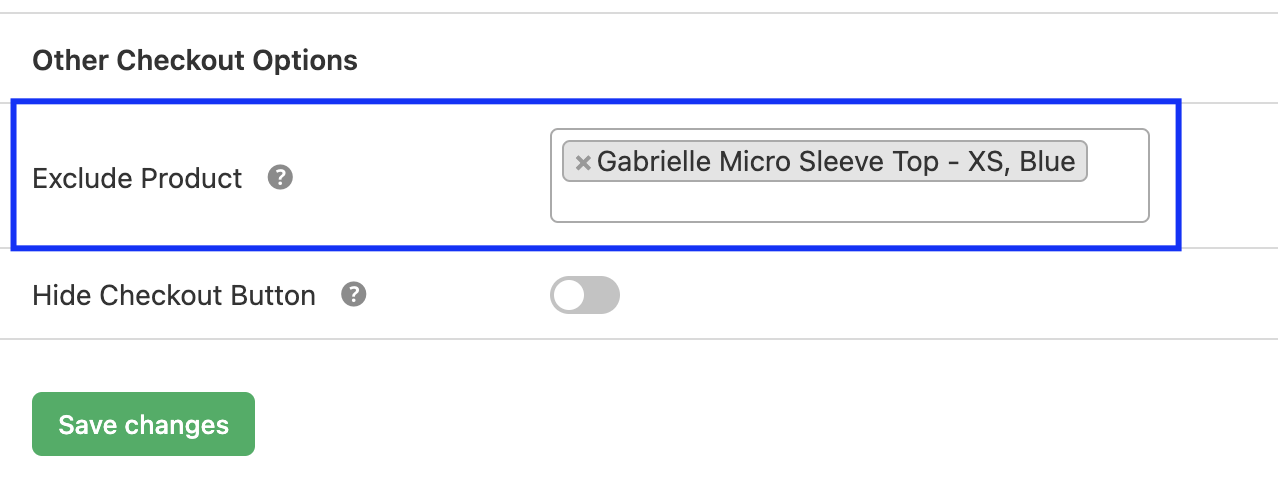1278x490 pixels.
Task: Expand the excluded products search dropdown
Action: tap(850, 175)
